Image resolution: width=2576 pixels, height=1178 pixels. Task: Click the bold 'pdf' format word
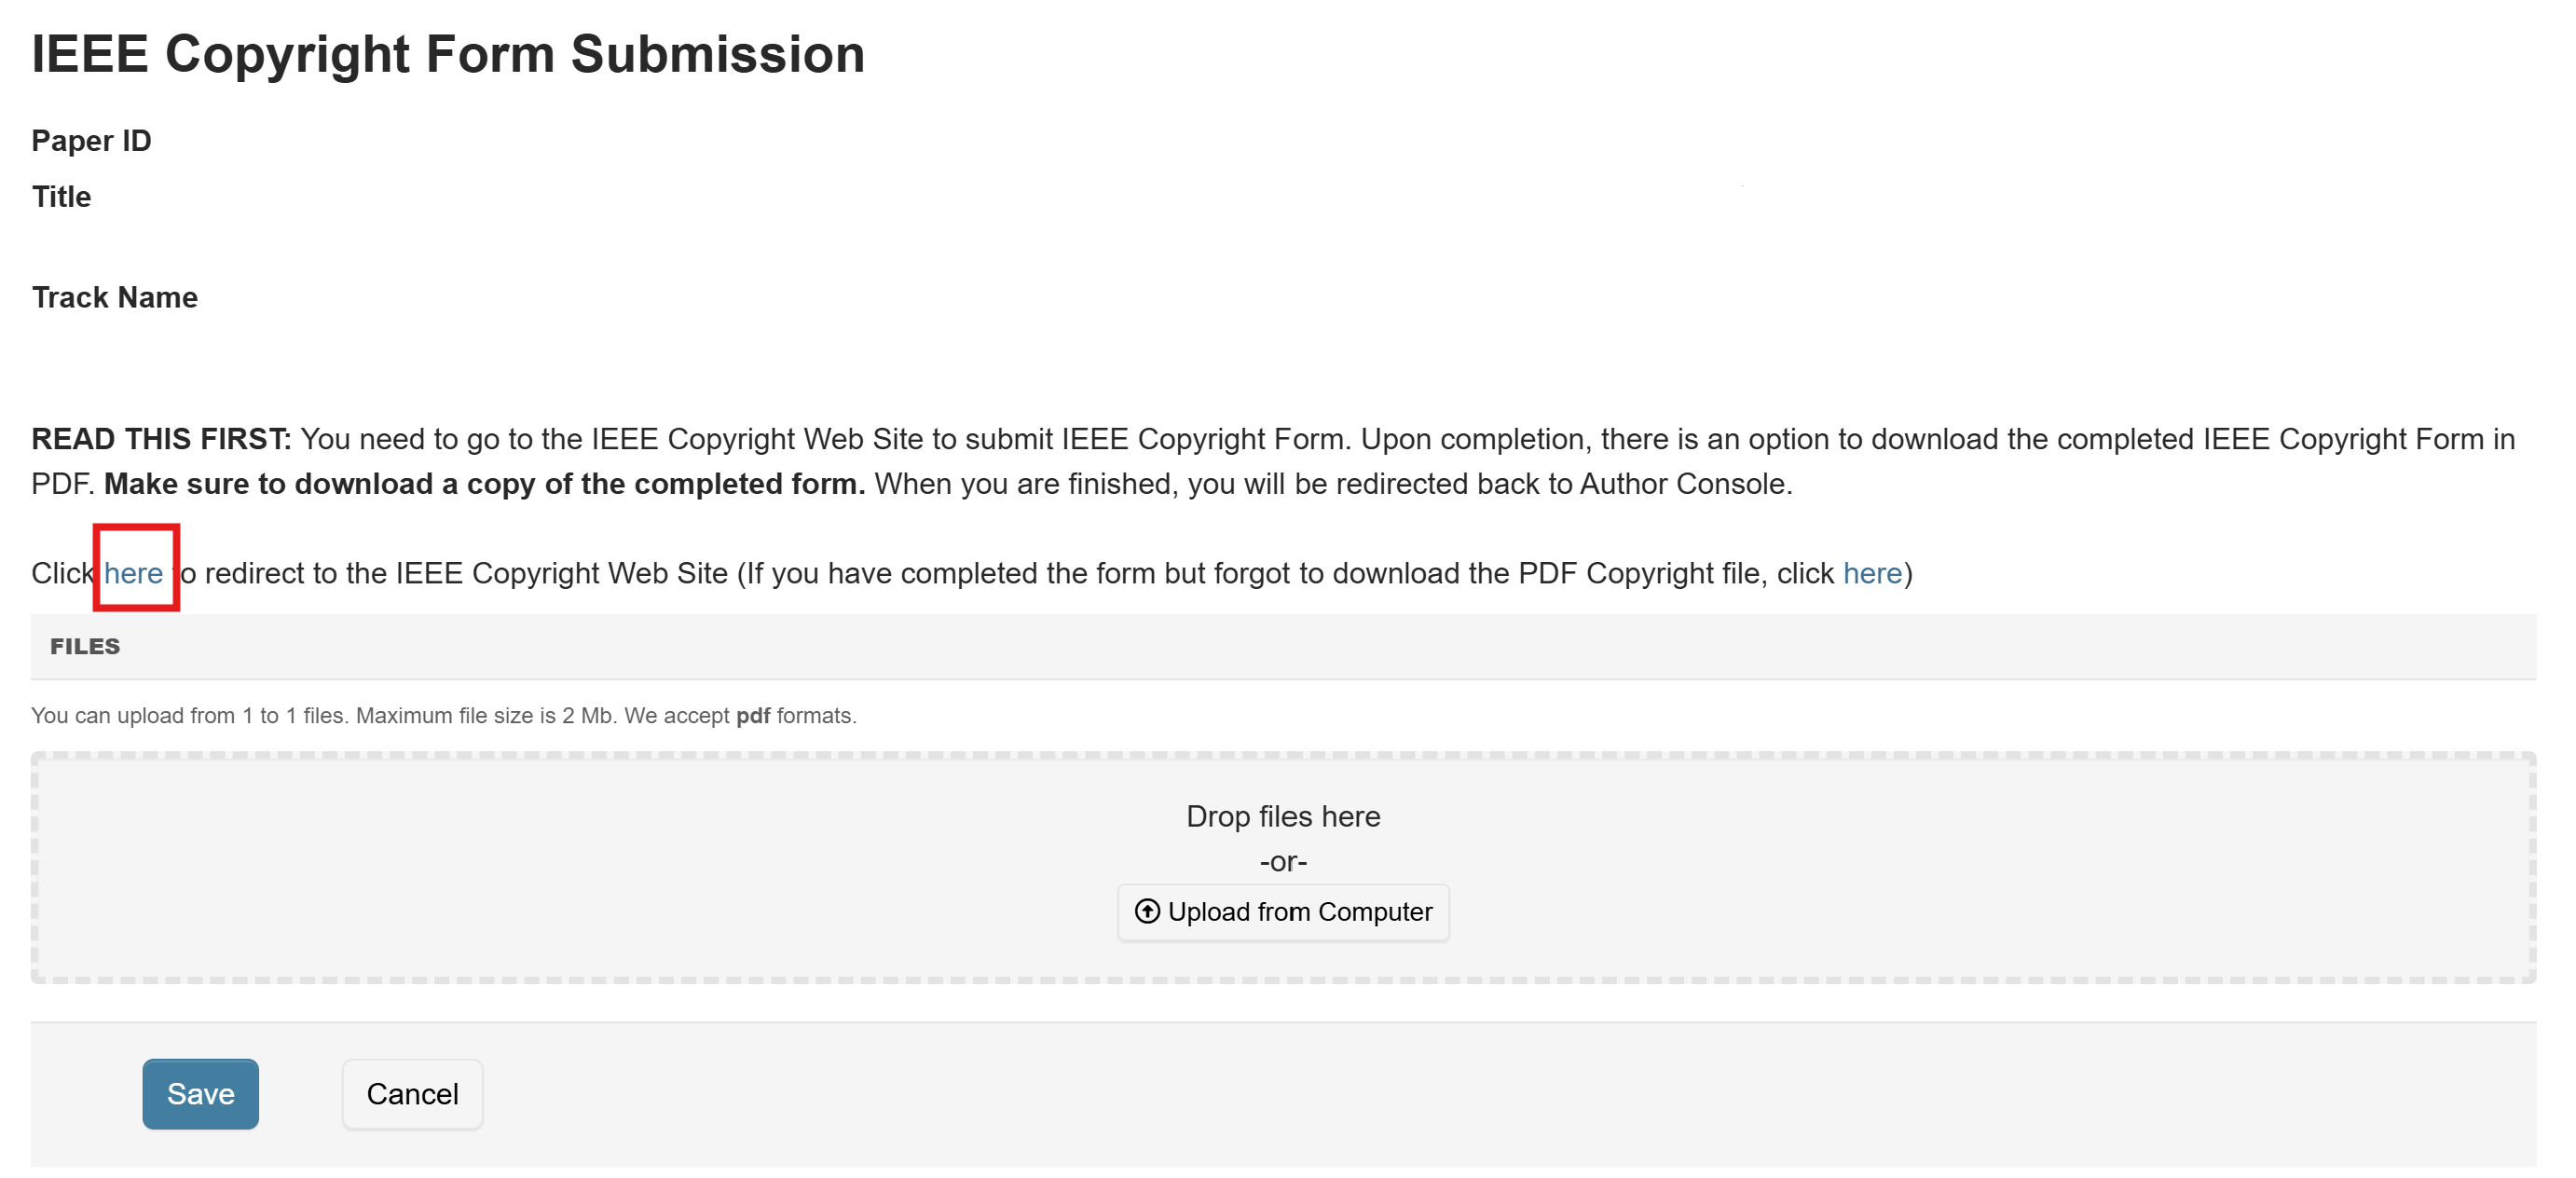pyautogui.click(x=752, y=716)
